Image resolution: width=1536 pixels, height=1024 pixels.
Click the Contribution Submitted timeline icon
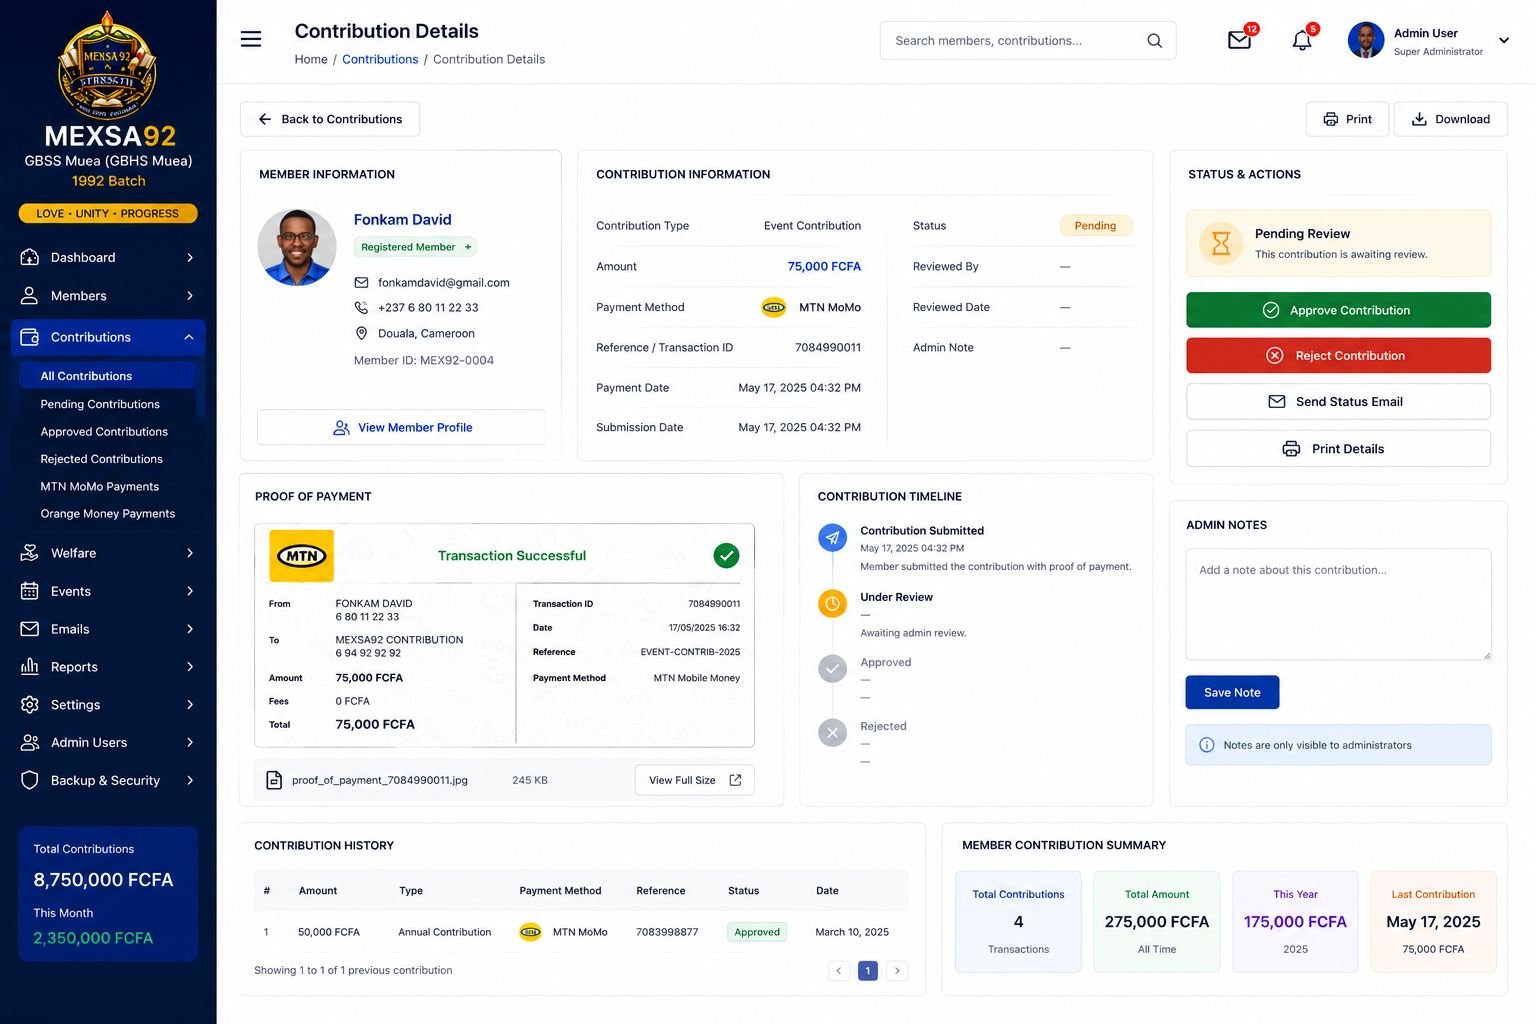click(x=832, y=538)
